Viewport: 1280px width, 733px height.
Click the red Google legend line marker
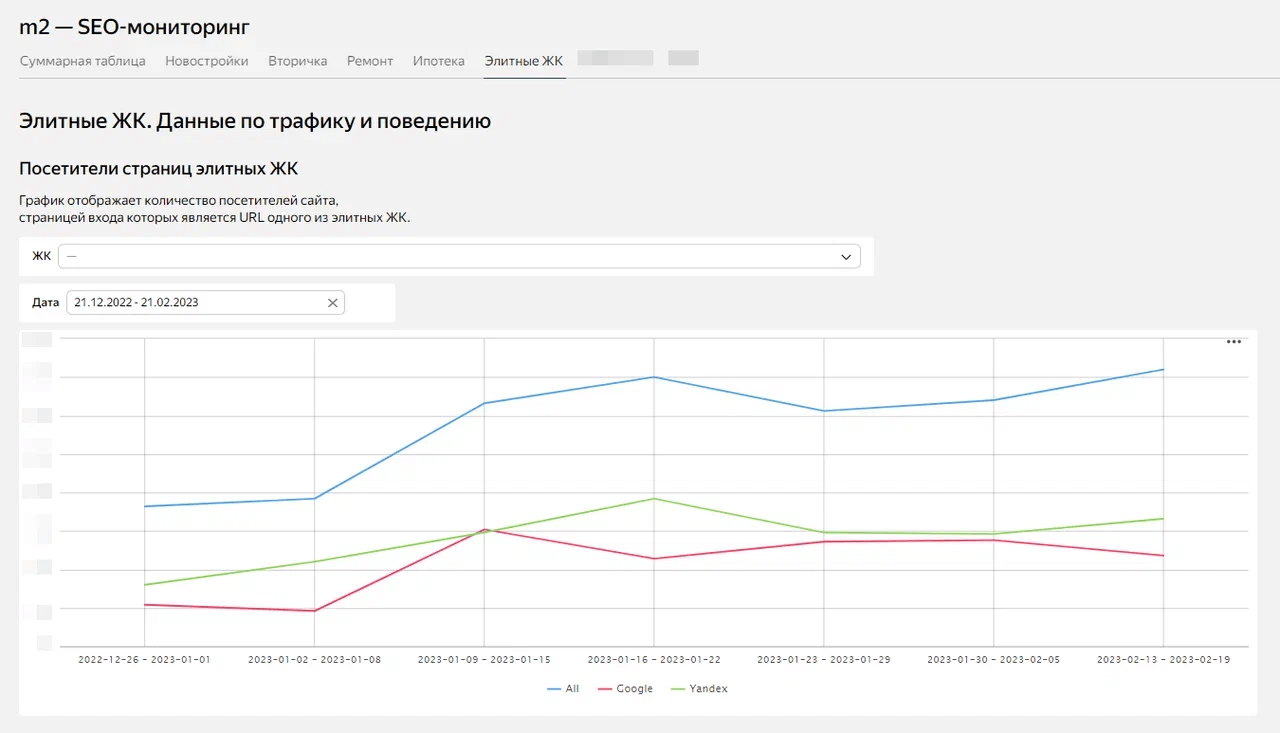click(x=604, y=689)
